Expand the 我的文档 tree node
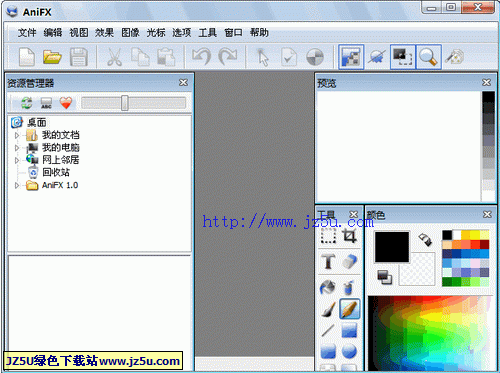 click(x=17, y=135)
